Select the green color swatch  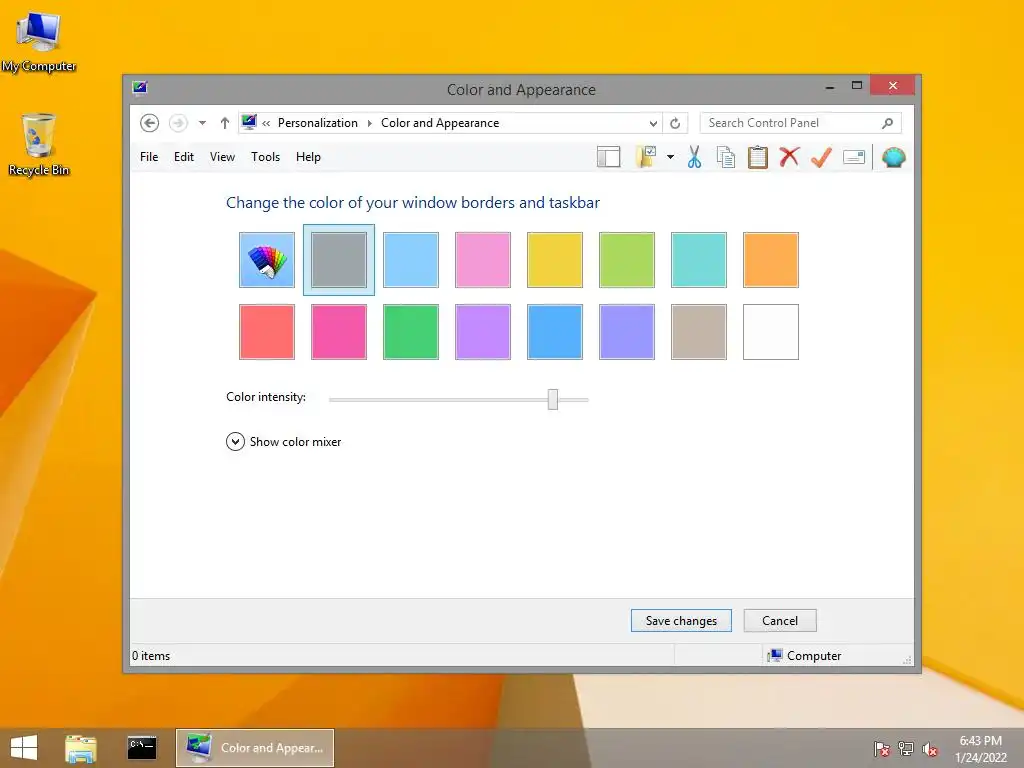coord(411,332)
